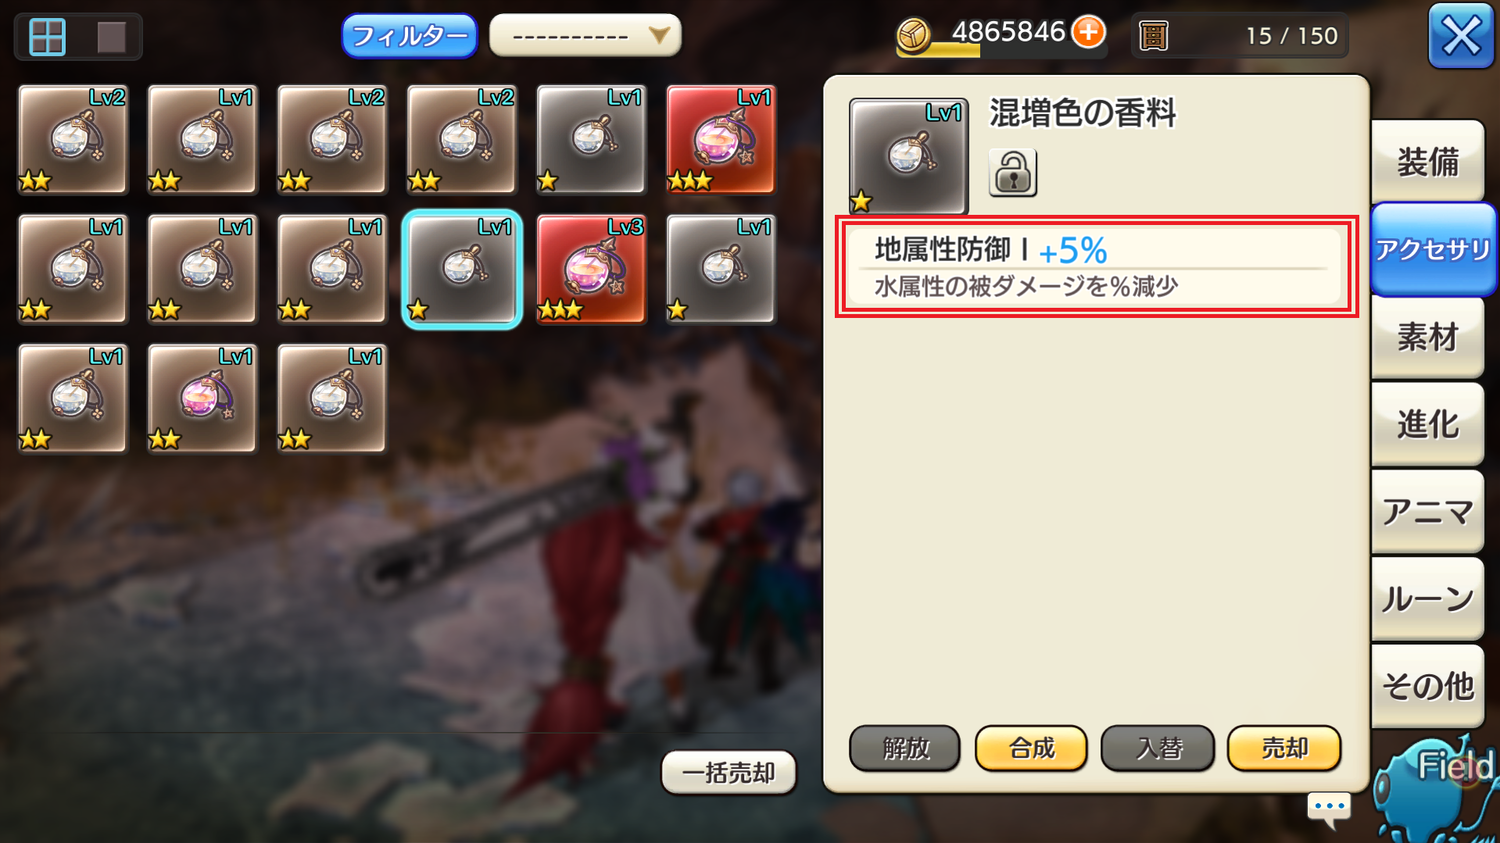Select the red Lv1 three-star perfume
The image size is (1500, 843).
[721, 139]
